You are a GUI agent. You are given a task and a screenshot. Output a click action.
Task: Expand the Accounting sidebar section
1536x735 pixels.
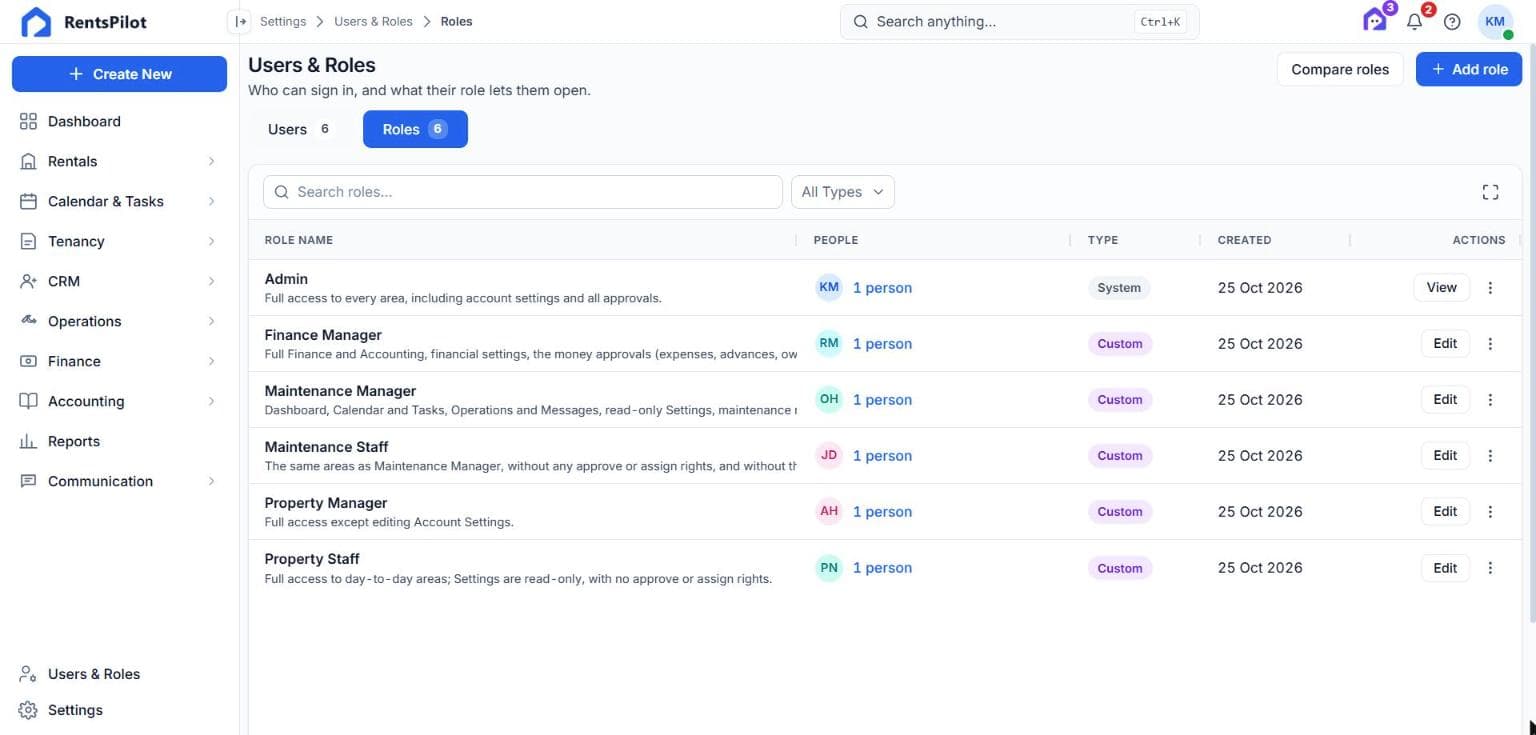pos(119,401)
